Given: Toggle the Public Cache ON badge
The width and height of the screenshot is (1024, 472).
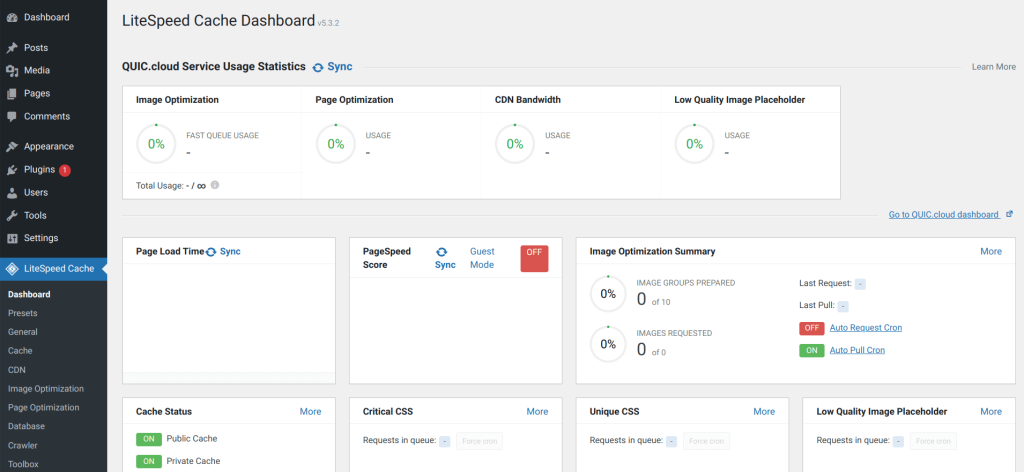Looking at the screenshot, I should (x=149, y=438).
